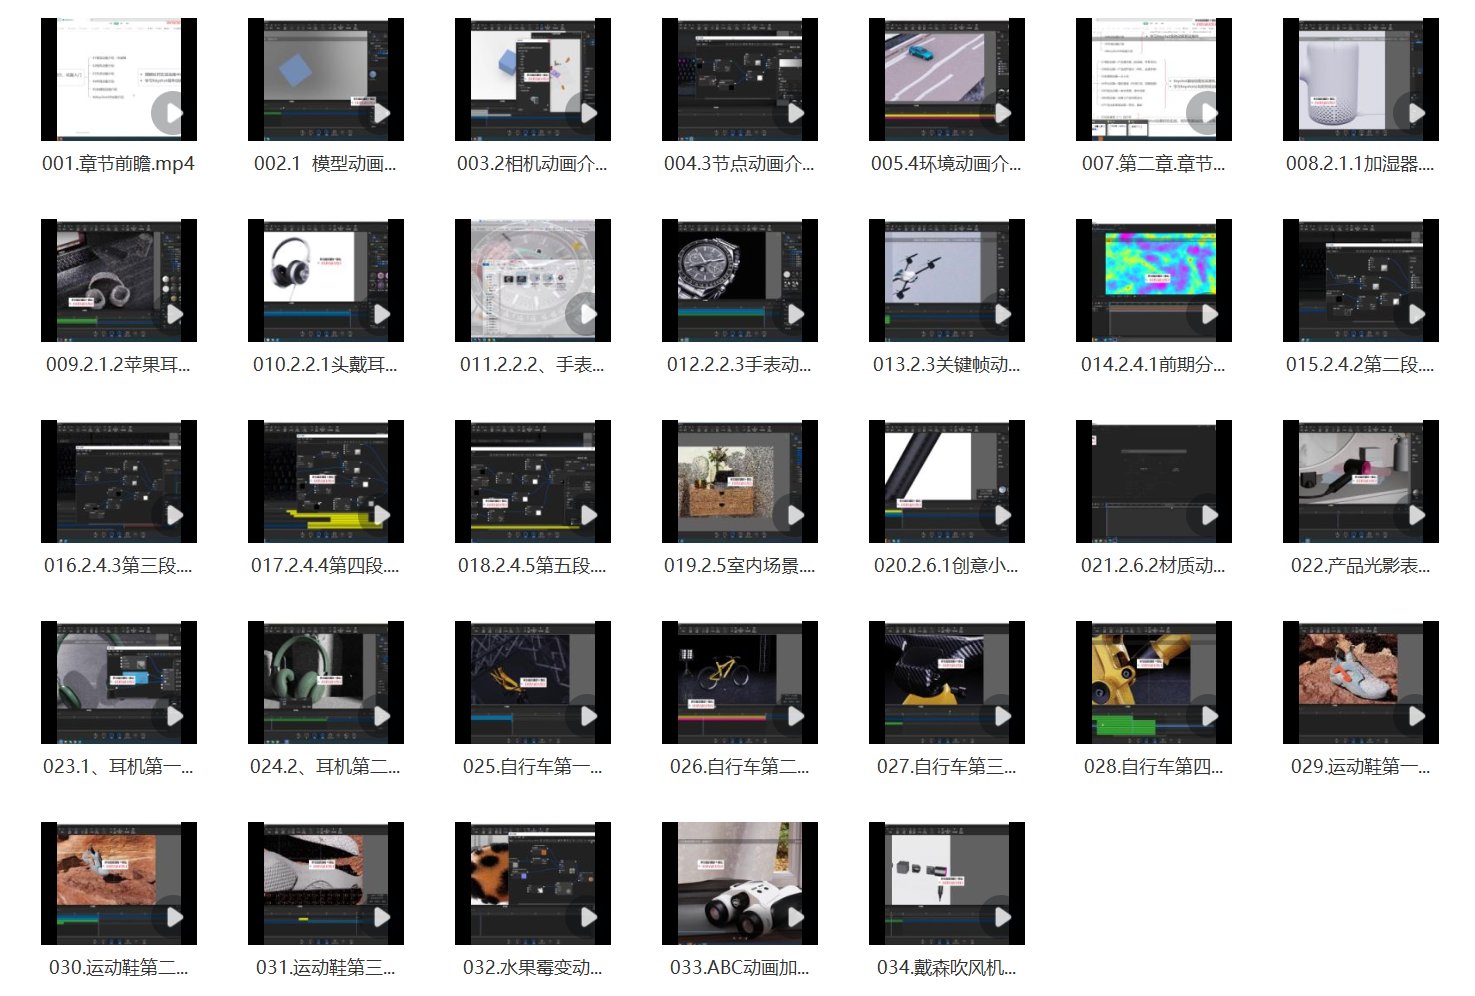Click play icon on 019.2.5室内场景 thumbnail
This screenshot has width=1475, height=996.
click(795, 515)
